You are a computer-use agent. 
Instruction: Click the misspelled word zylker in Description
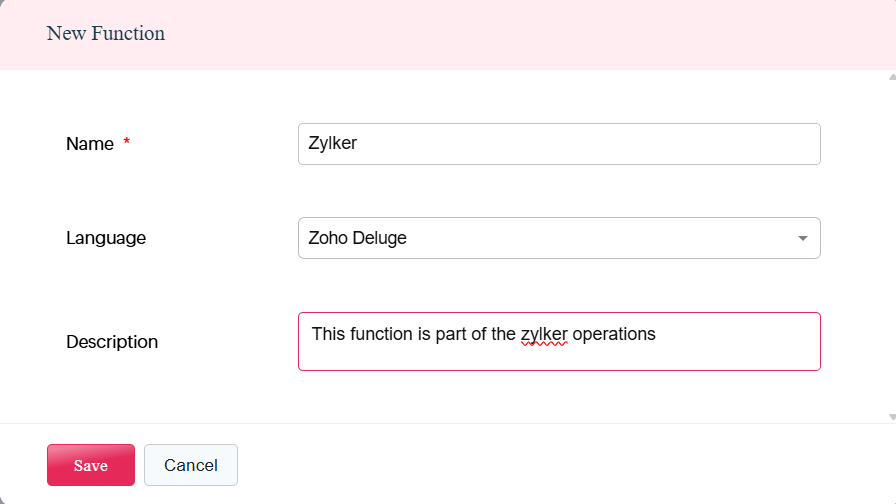544,334
